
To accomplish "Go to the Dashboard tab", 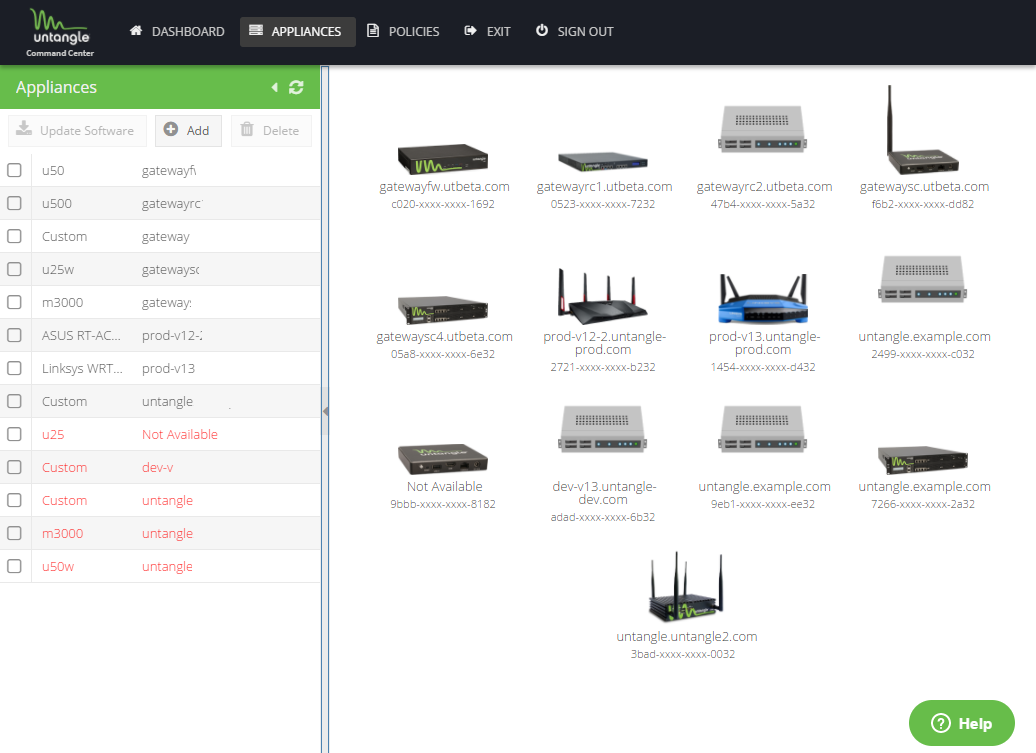I will click(x=177, y=32).
